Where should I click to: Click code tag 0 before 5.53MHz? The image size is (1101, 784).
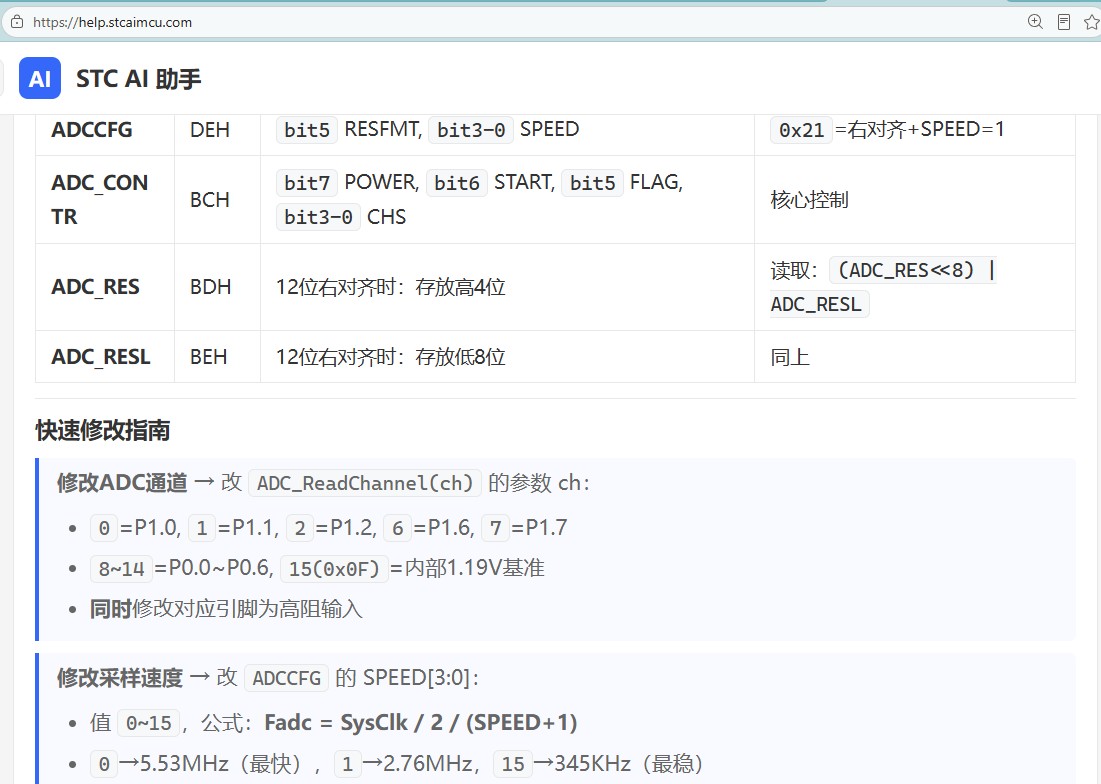click(104, 764)
